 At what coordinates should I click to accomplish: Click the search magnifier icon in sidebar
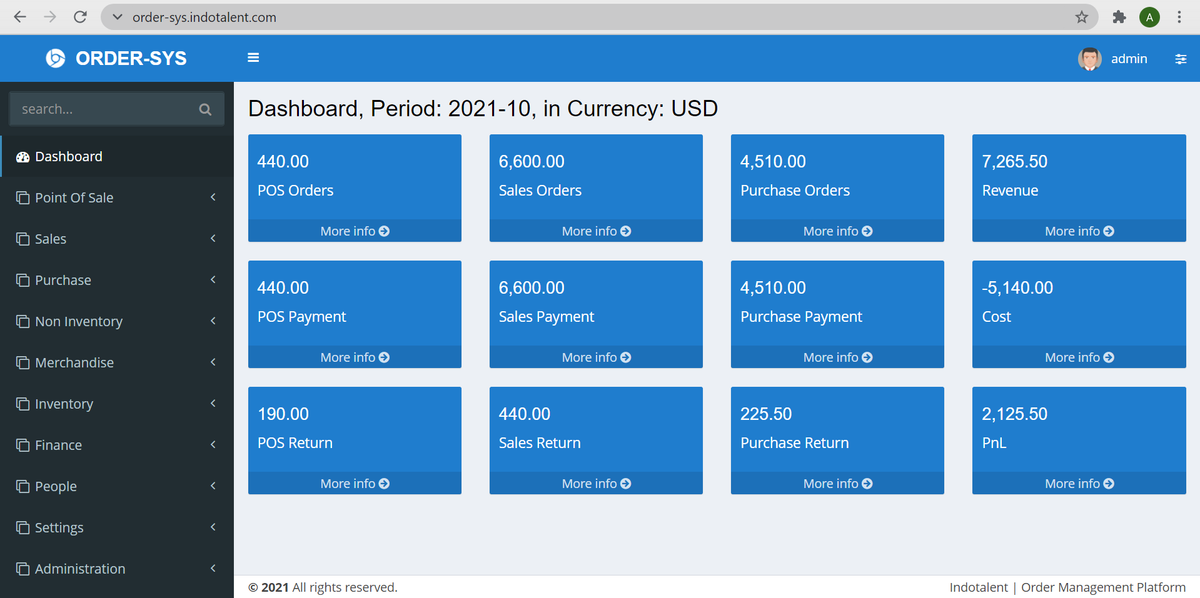pyautogui.click(x=205, y=108)
